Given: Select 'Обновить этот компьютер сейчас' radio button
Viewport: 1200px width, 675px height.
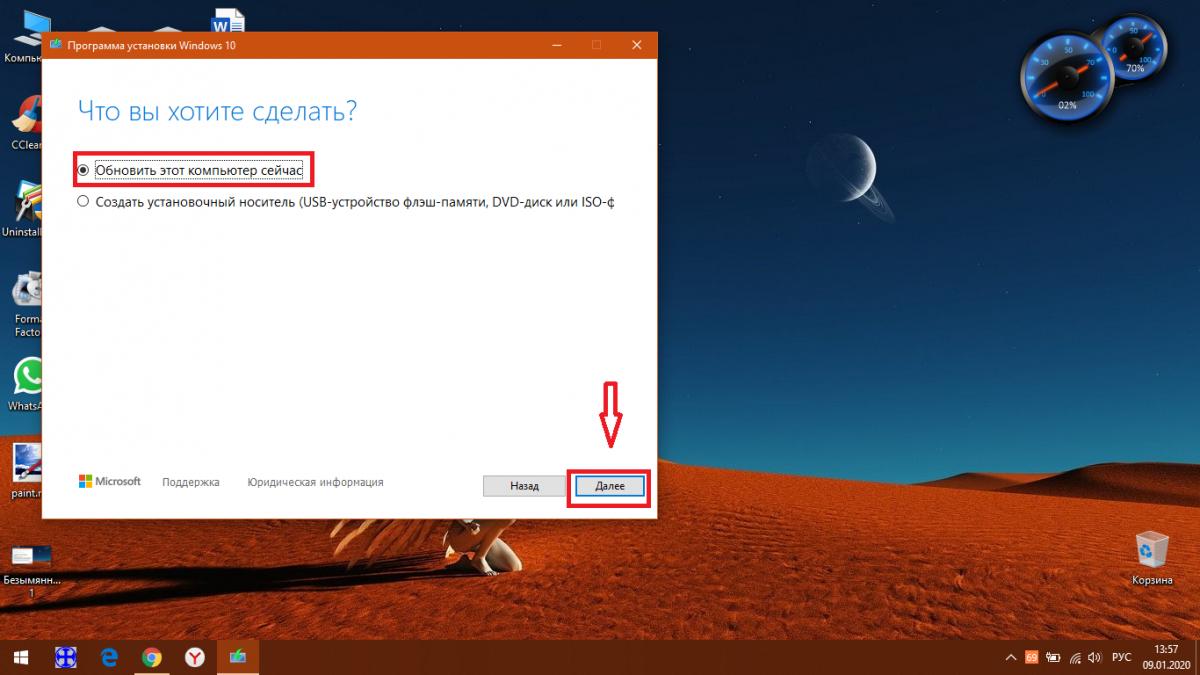Looking at the screenshot, I should coord(83,170).
